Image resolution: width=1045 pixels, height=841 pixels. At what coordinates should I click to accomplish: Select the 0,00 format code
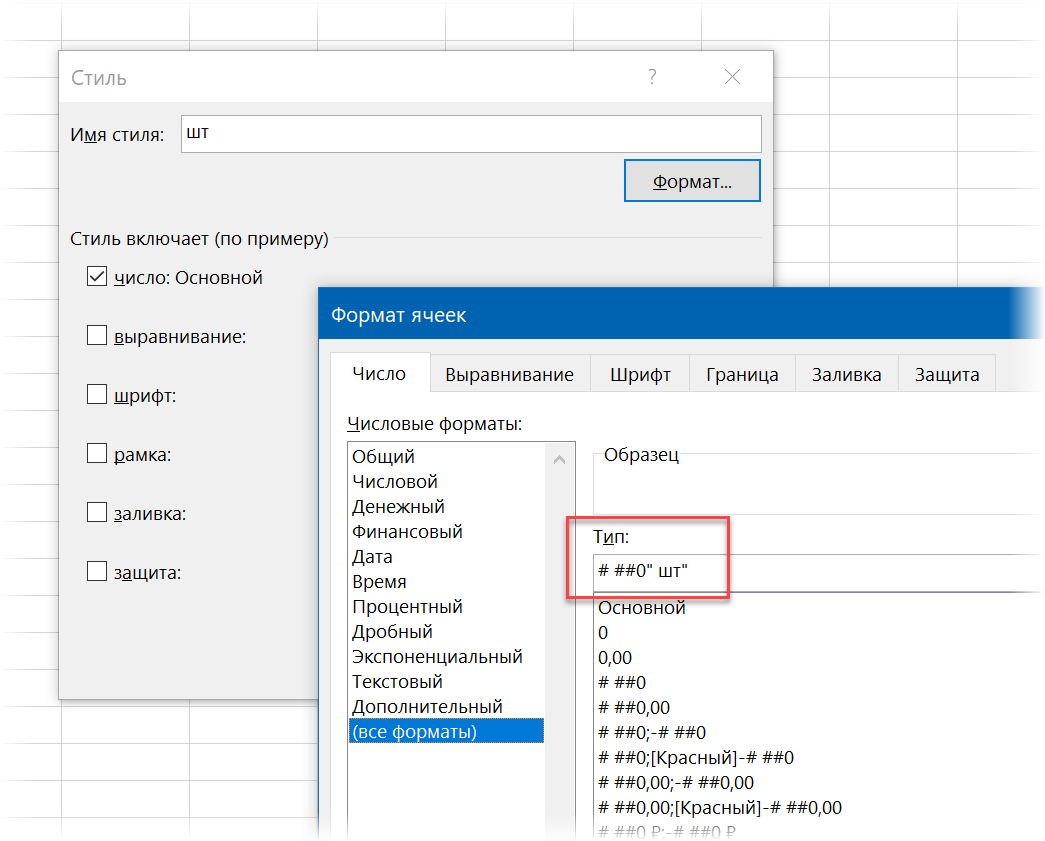pos(614,658)
